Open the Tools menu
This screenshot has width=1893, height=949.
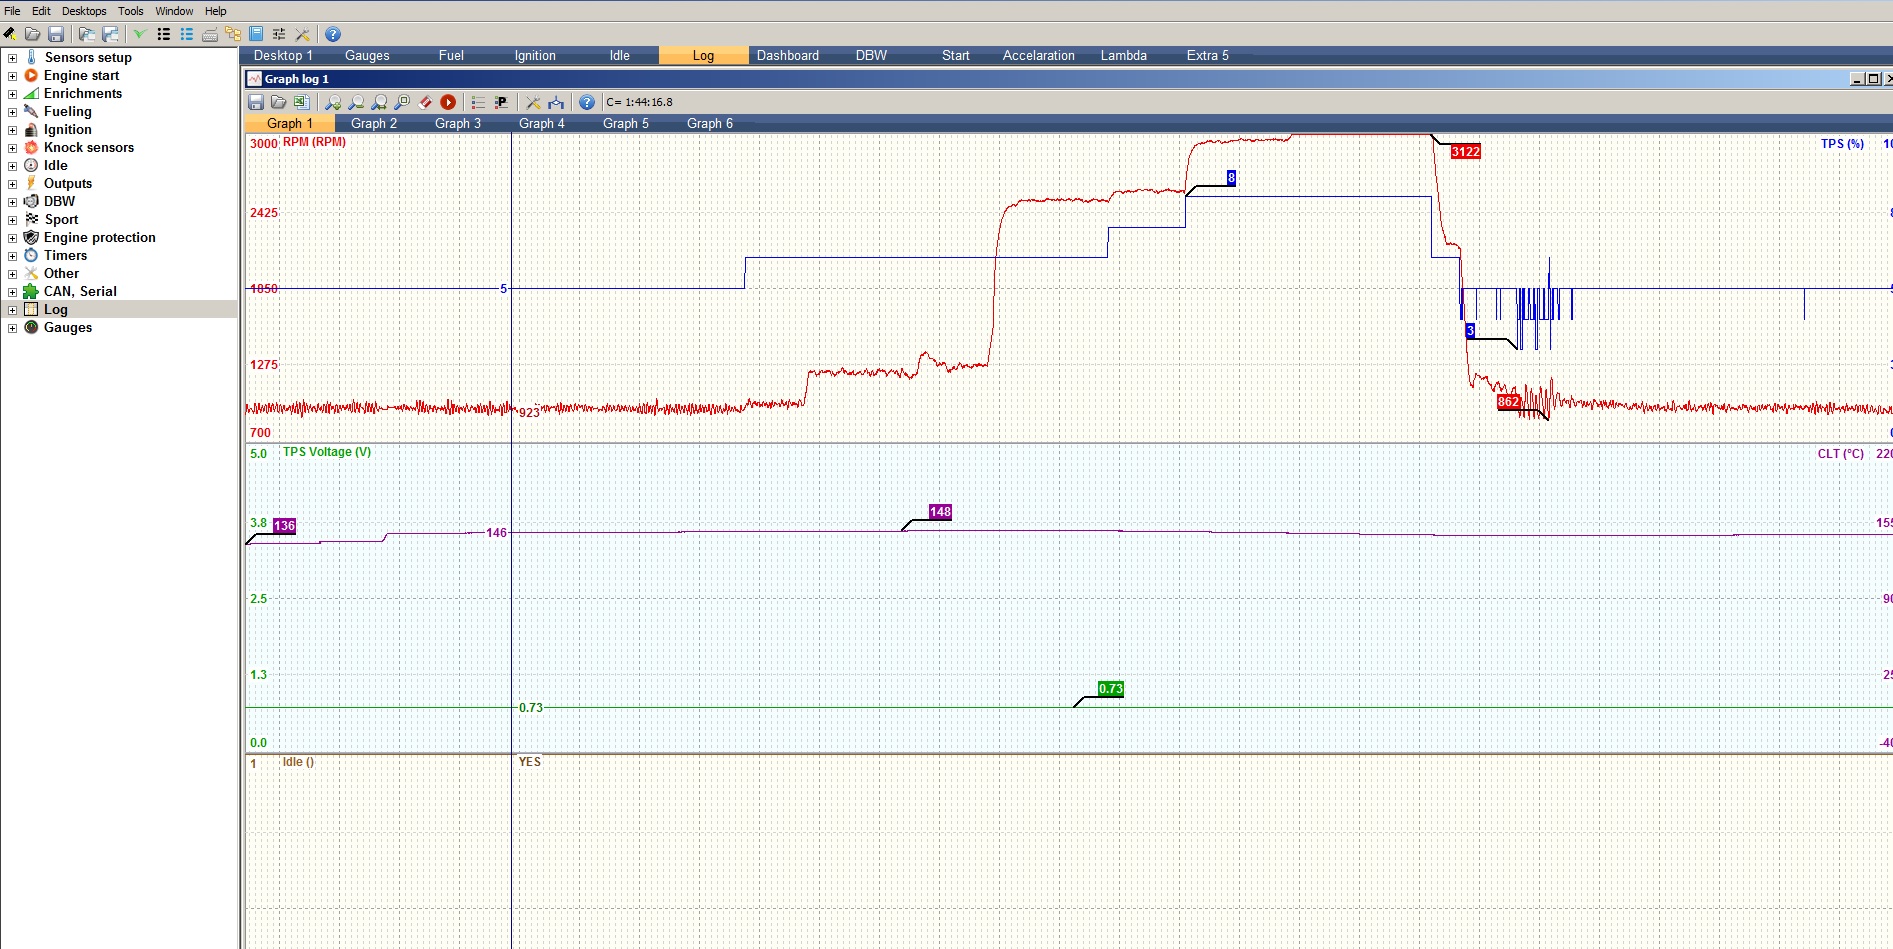tap(130, 11)
